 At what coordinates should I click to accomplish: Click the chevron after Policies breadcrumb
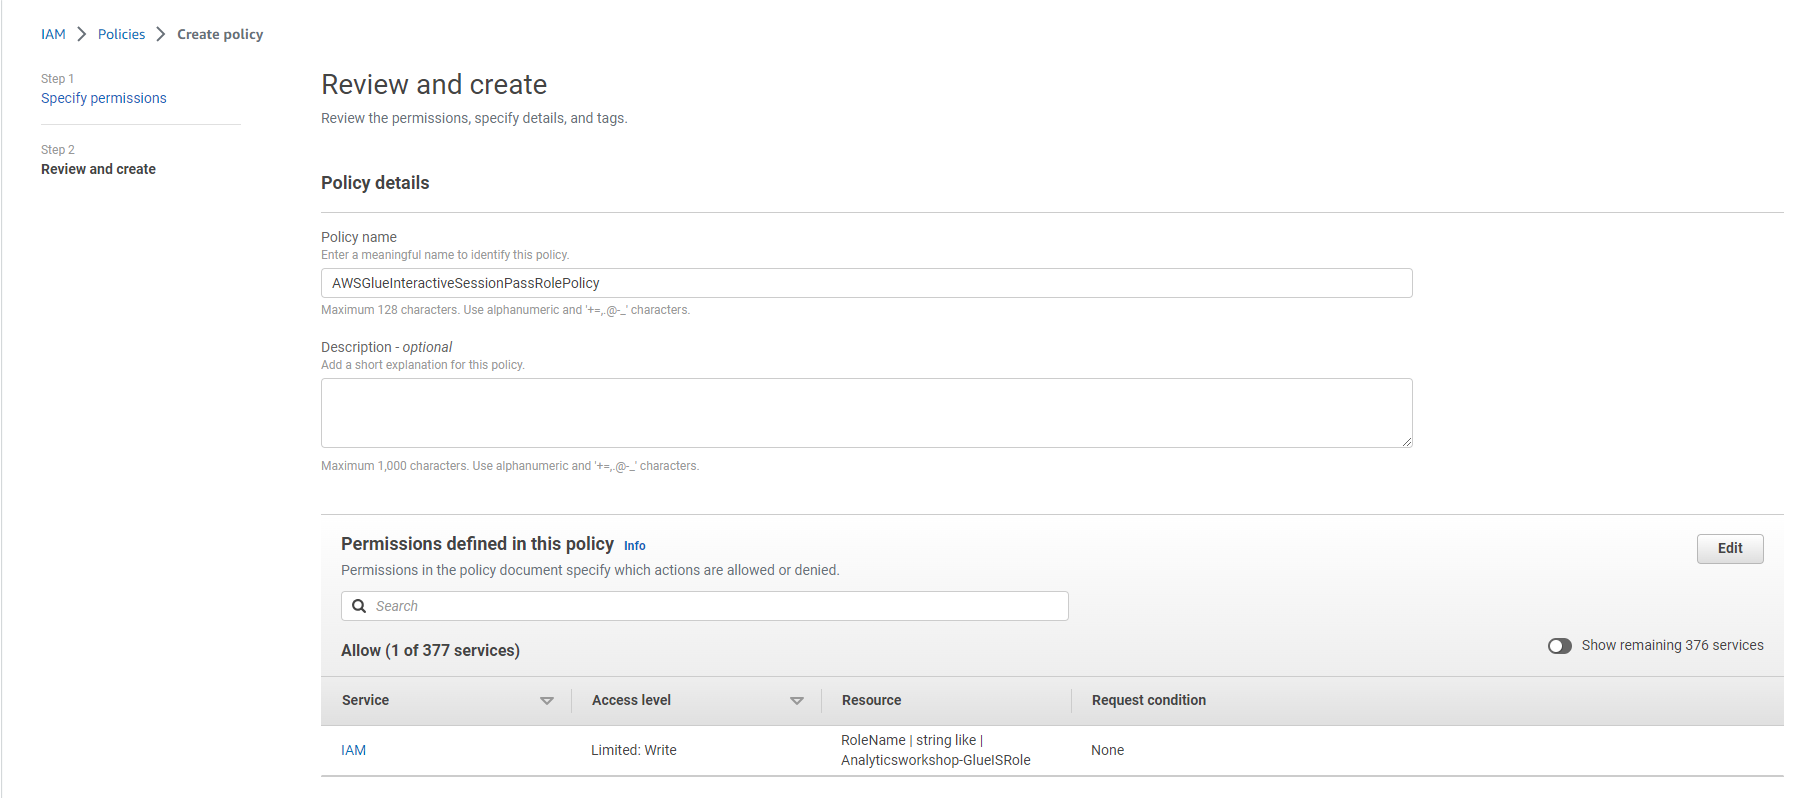tap(161, 34)
